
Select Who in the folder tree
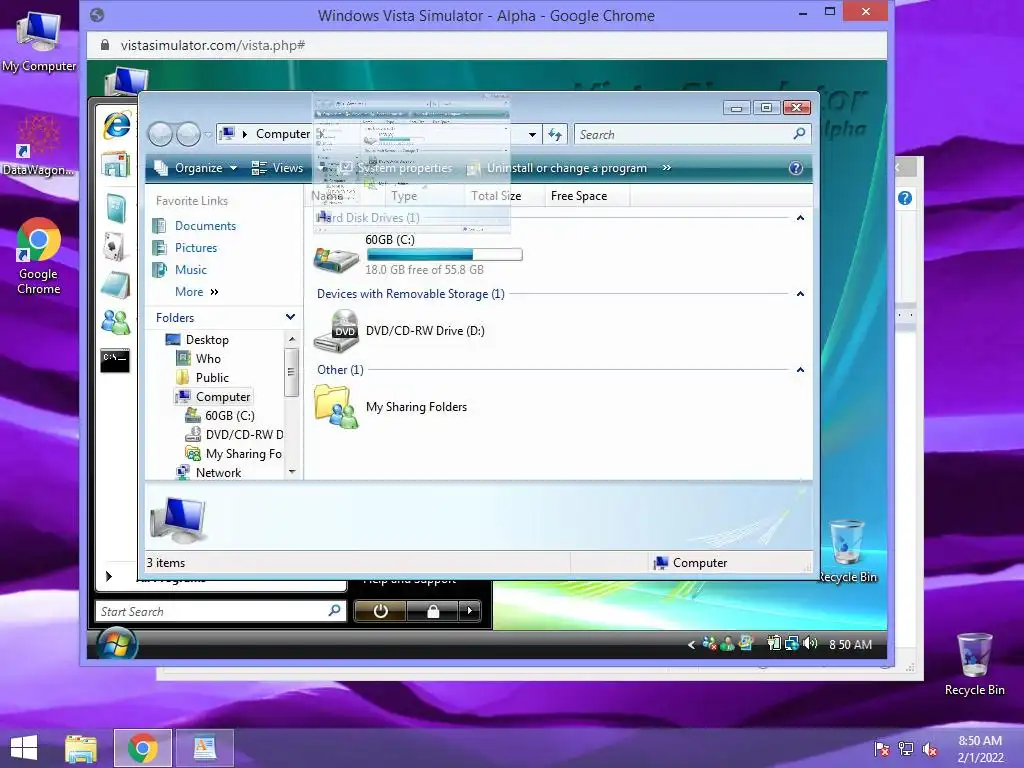tap(208, 359)
